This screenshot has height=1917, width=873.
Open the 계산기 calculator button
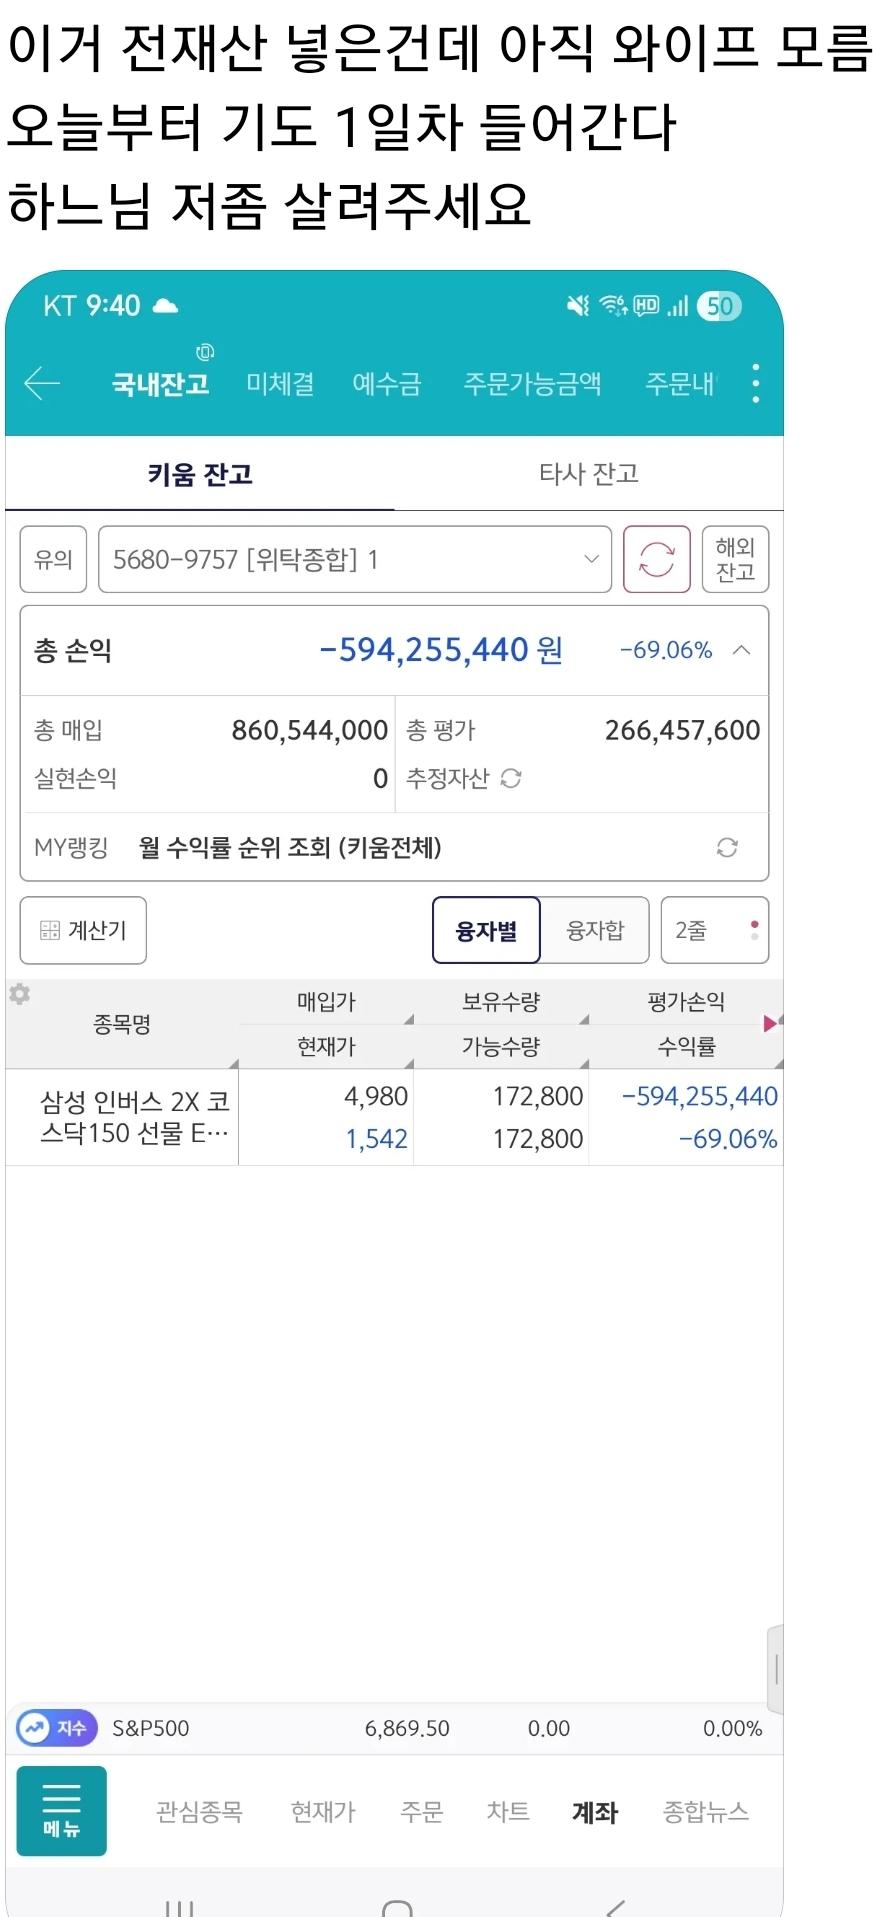[83, 930]
